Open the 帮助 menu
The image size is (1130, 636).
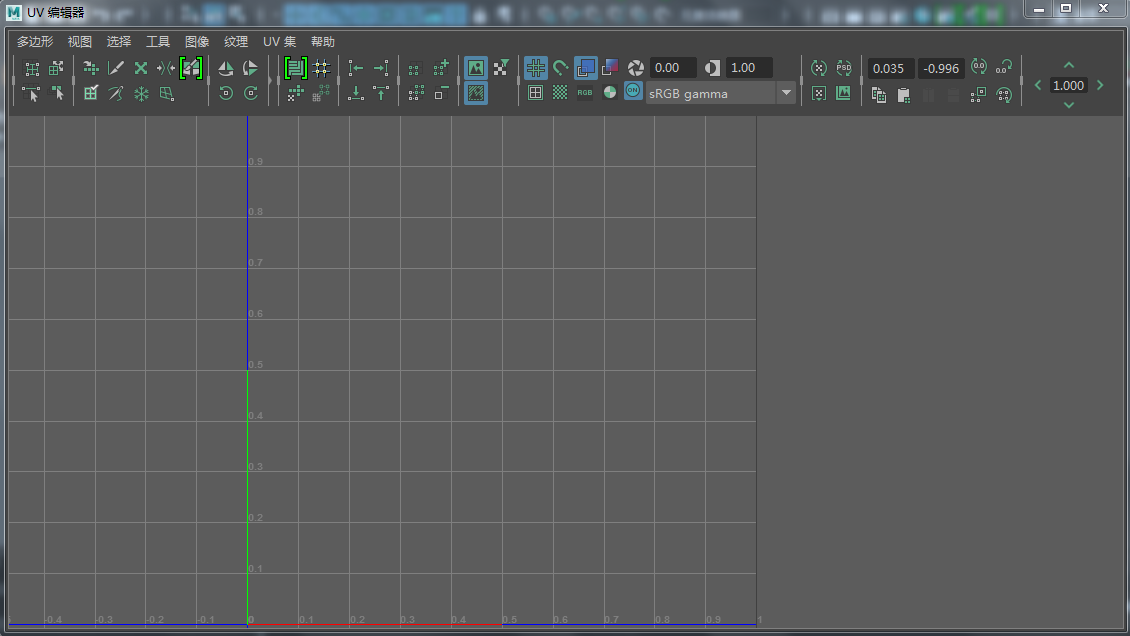(323, 42)
